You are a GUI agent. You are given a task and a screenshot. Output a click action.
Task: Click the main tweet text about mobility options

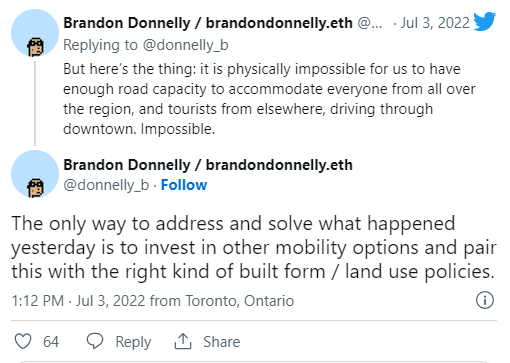click(x=254, y=248)
